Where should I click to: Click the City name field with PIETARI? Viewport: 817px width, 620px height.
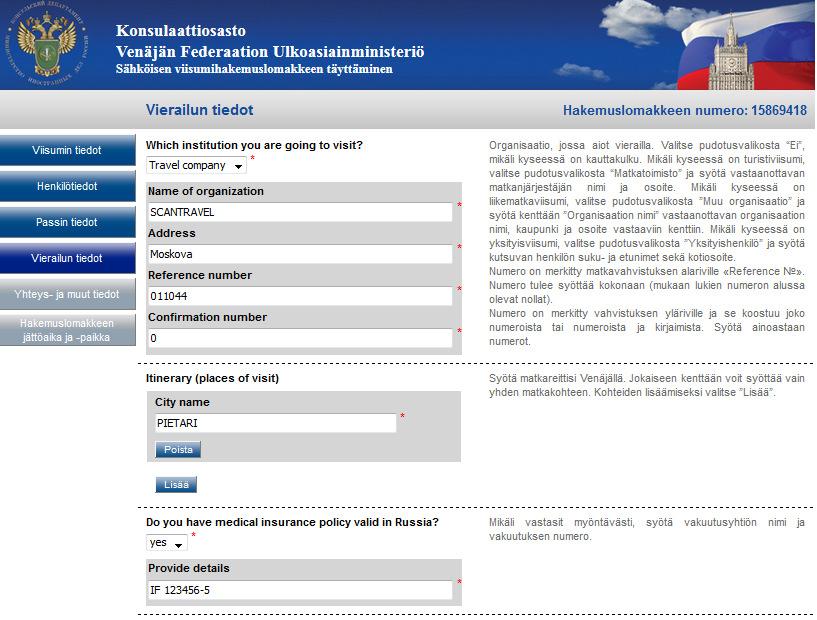(x=276, y=423)
